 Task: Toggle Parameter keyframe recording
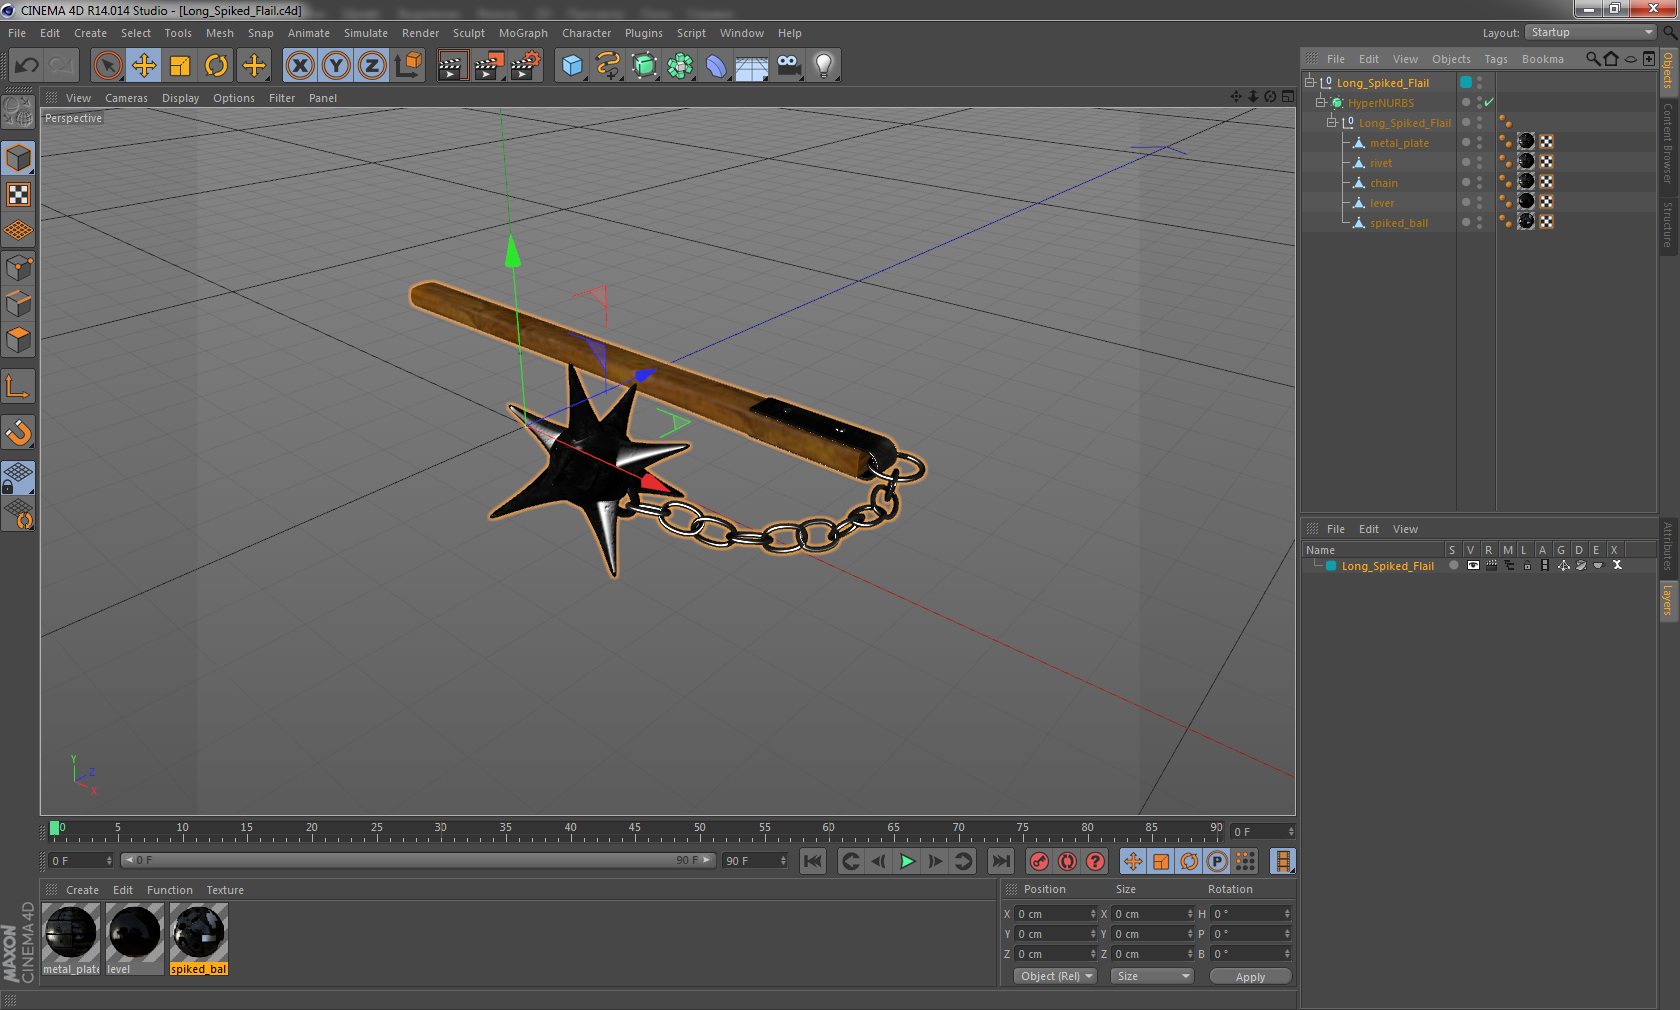click(x=1217, y=861)
